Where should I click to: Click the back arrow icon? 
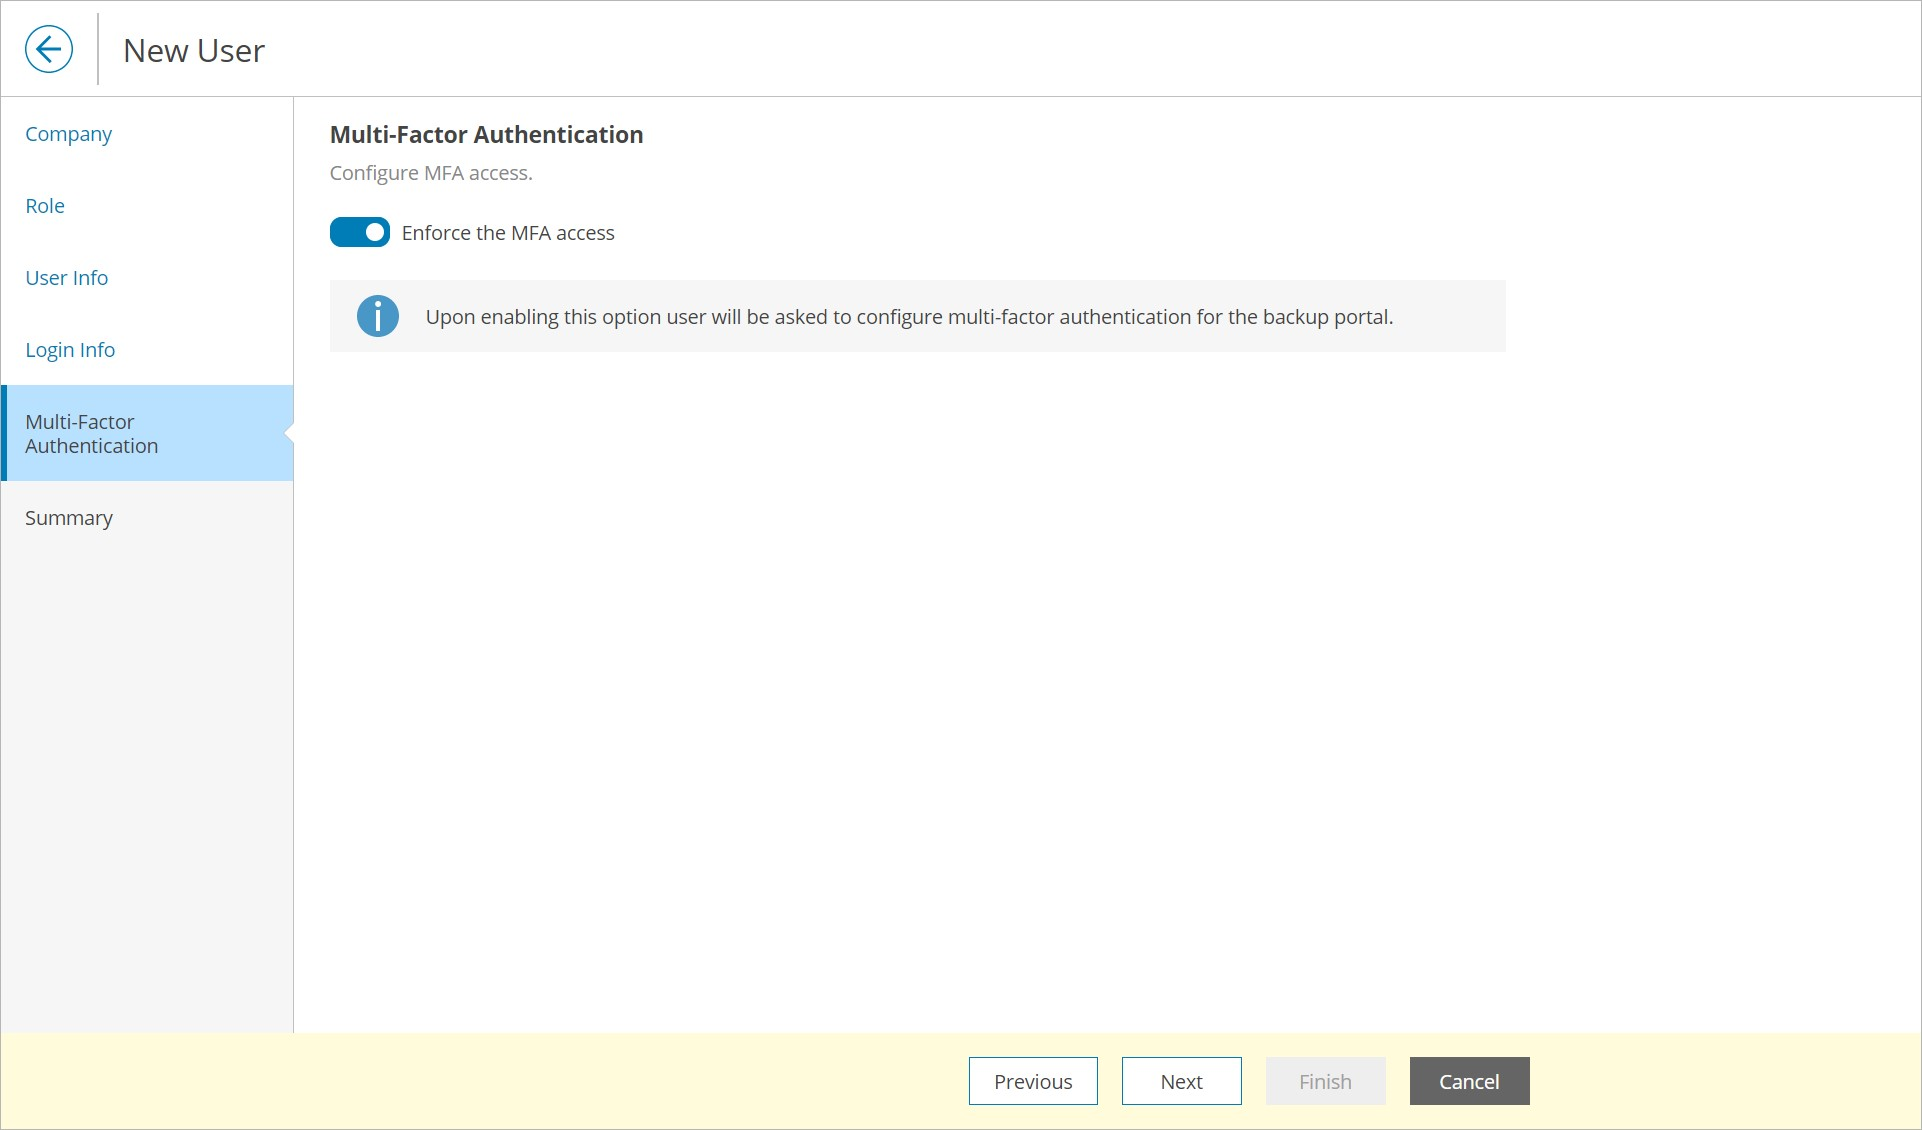click(48, 49)
